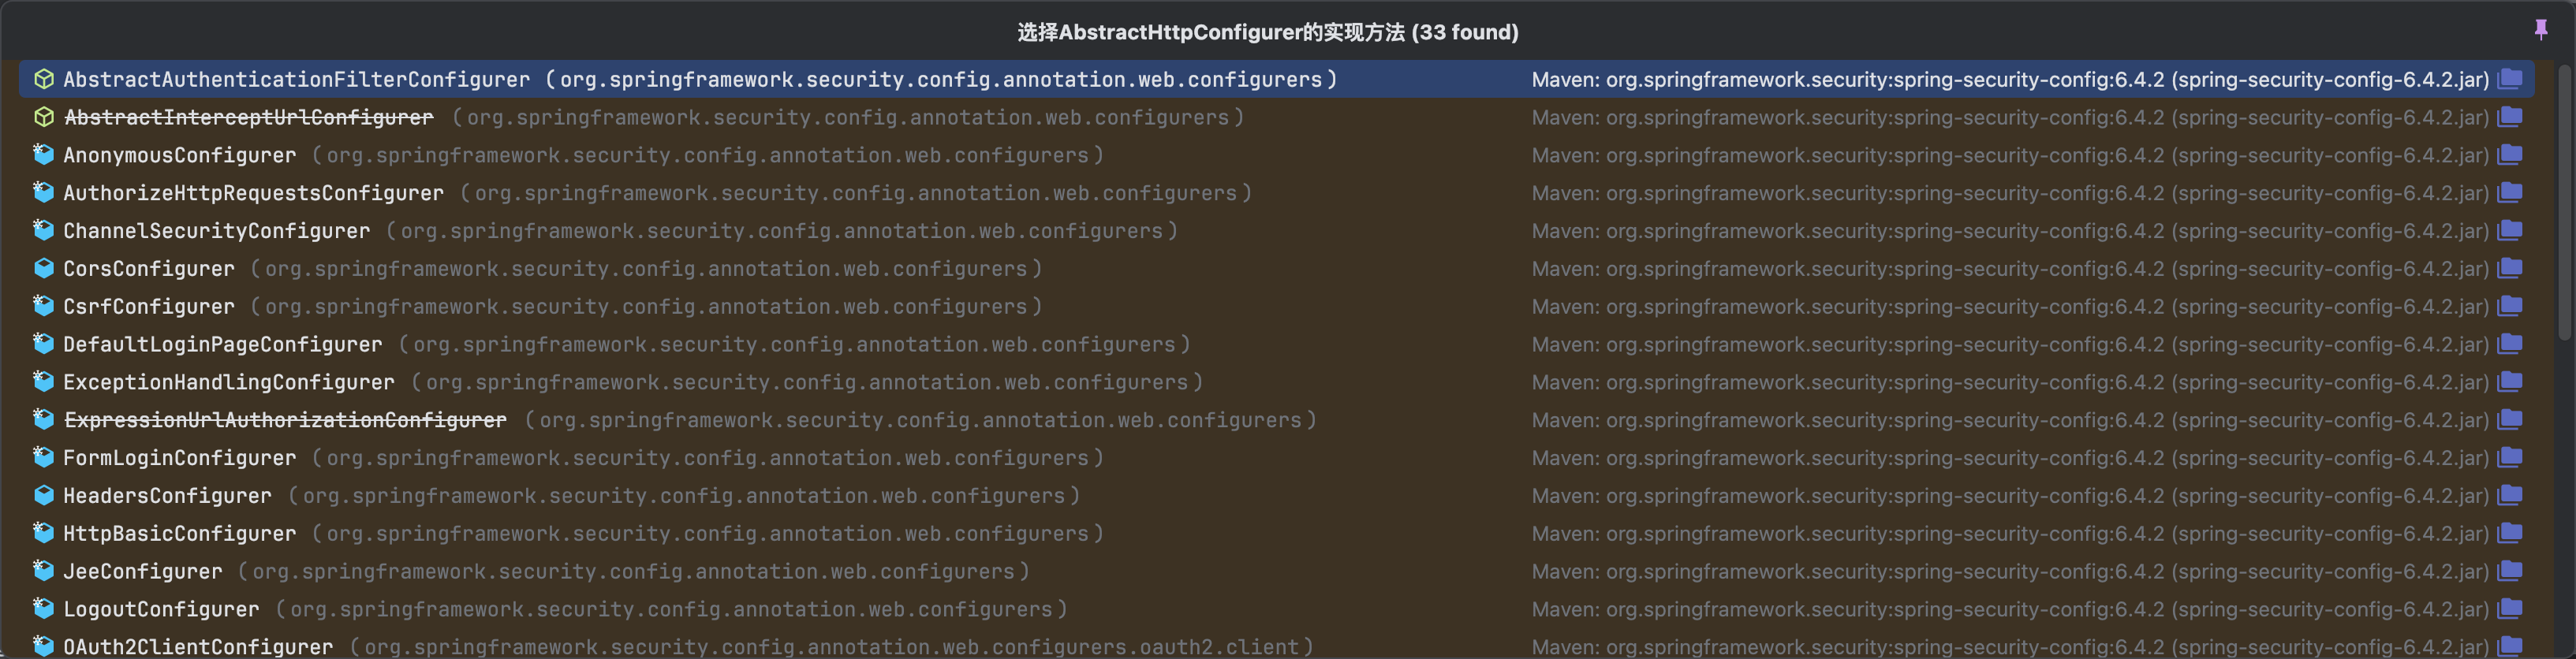Click the library folder icon on CorsConfigurer row
This screenshot has width=2576, height=659.
[2510, 268]
